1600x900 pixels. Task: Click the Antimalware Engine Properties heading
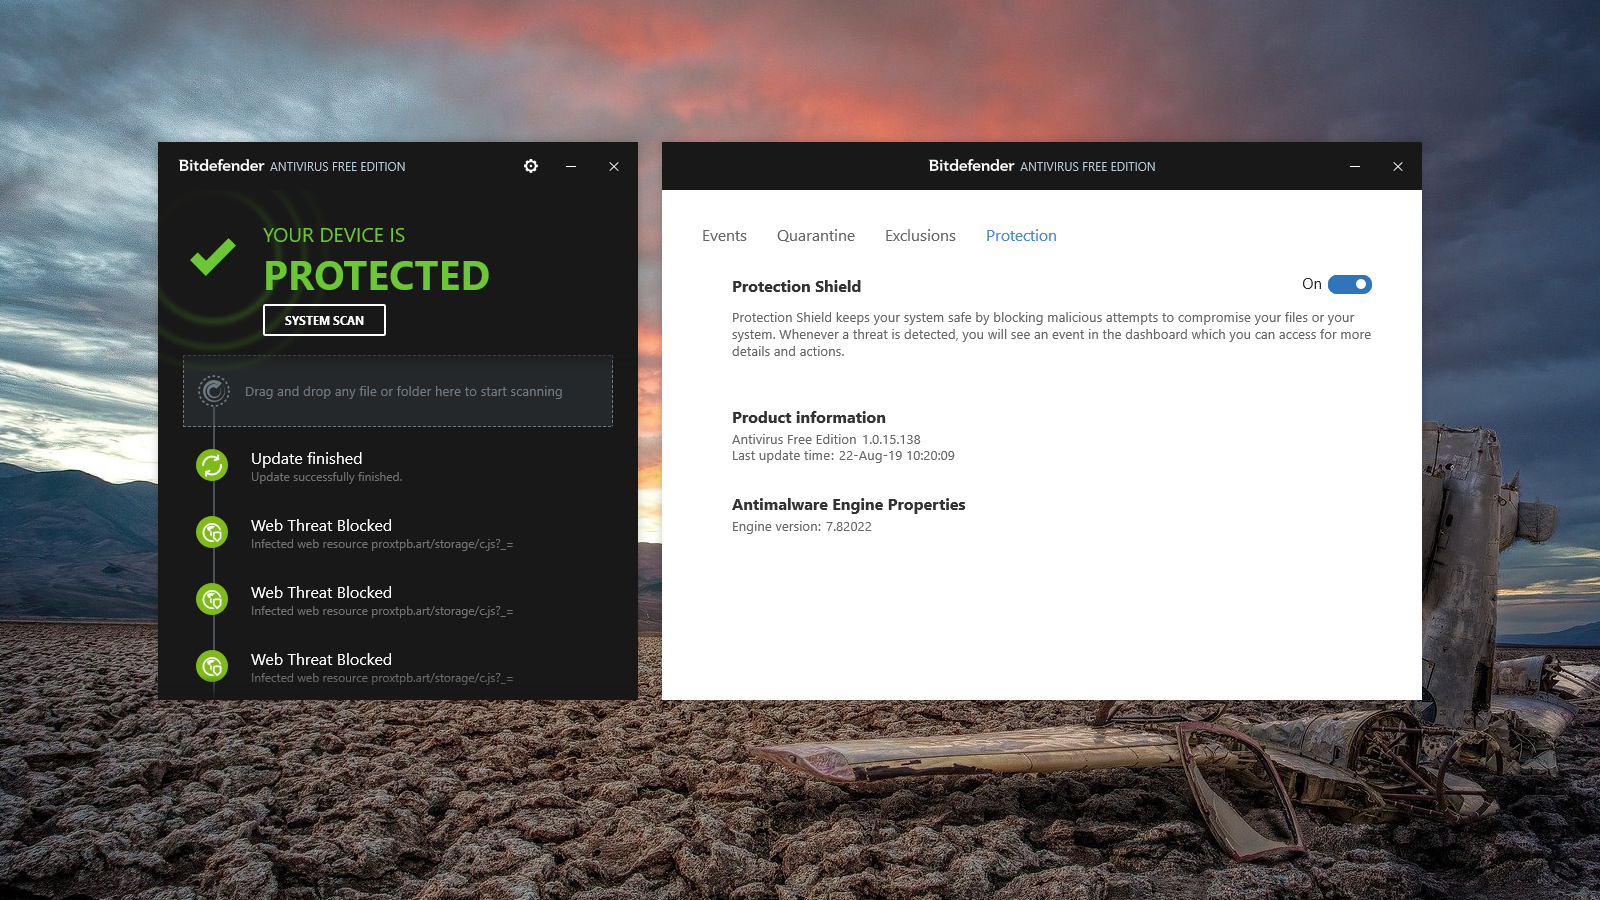pyautogui.click(x=848, y=505)
